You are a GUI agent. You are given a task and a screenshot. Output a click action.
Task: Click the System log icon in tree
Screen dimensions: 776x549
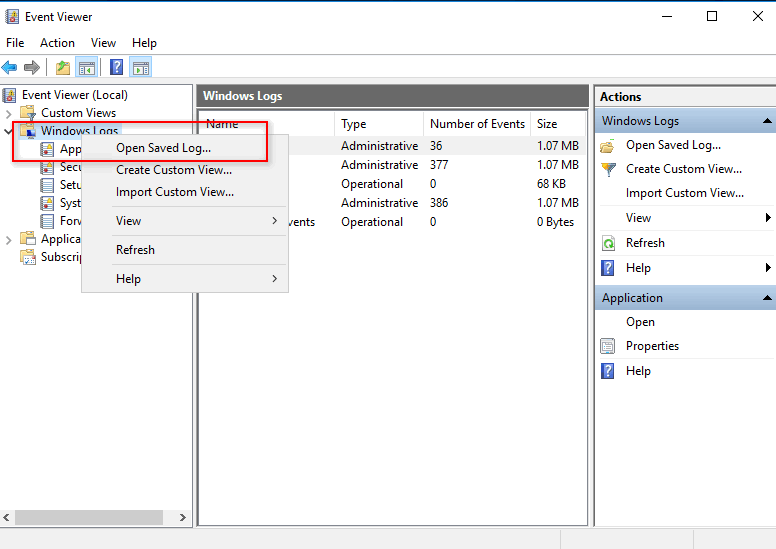point(47,203)
